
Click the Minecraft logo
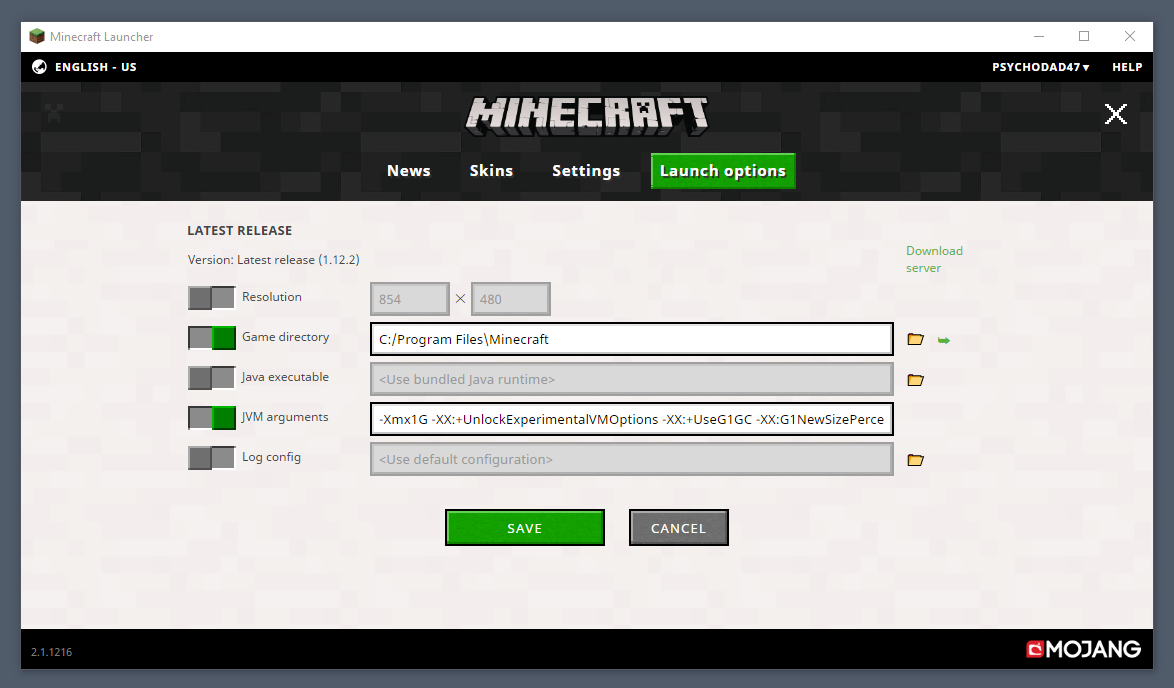tap(587, 116)
